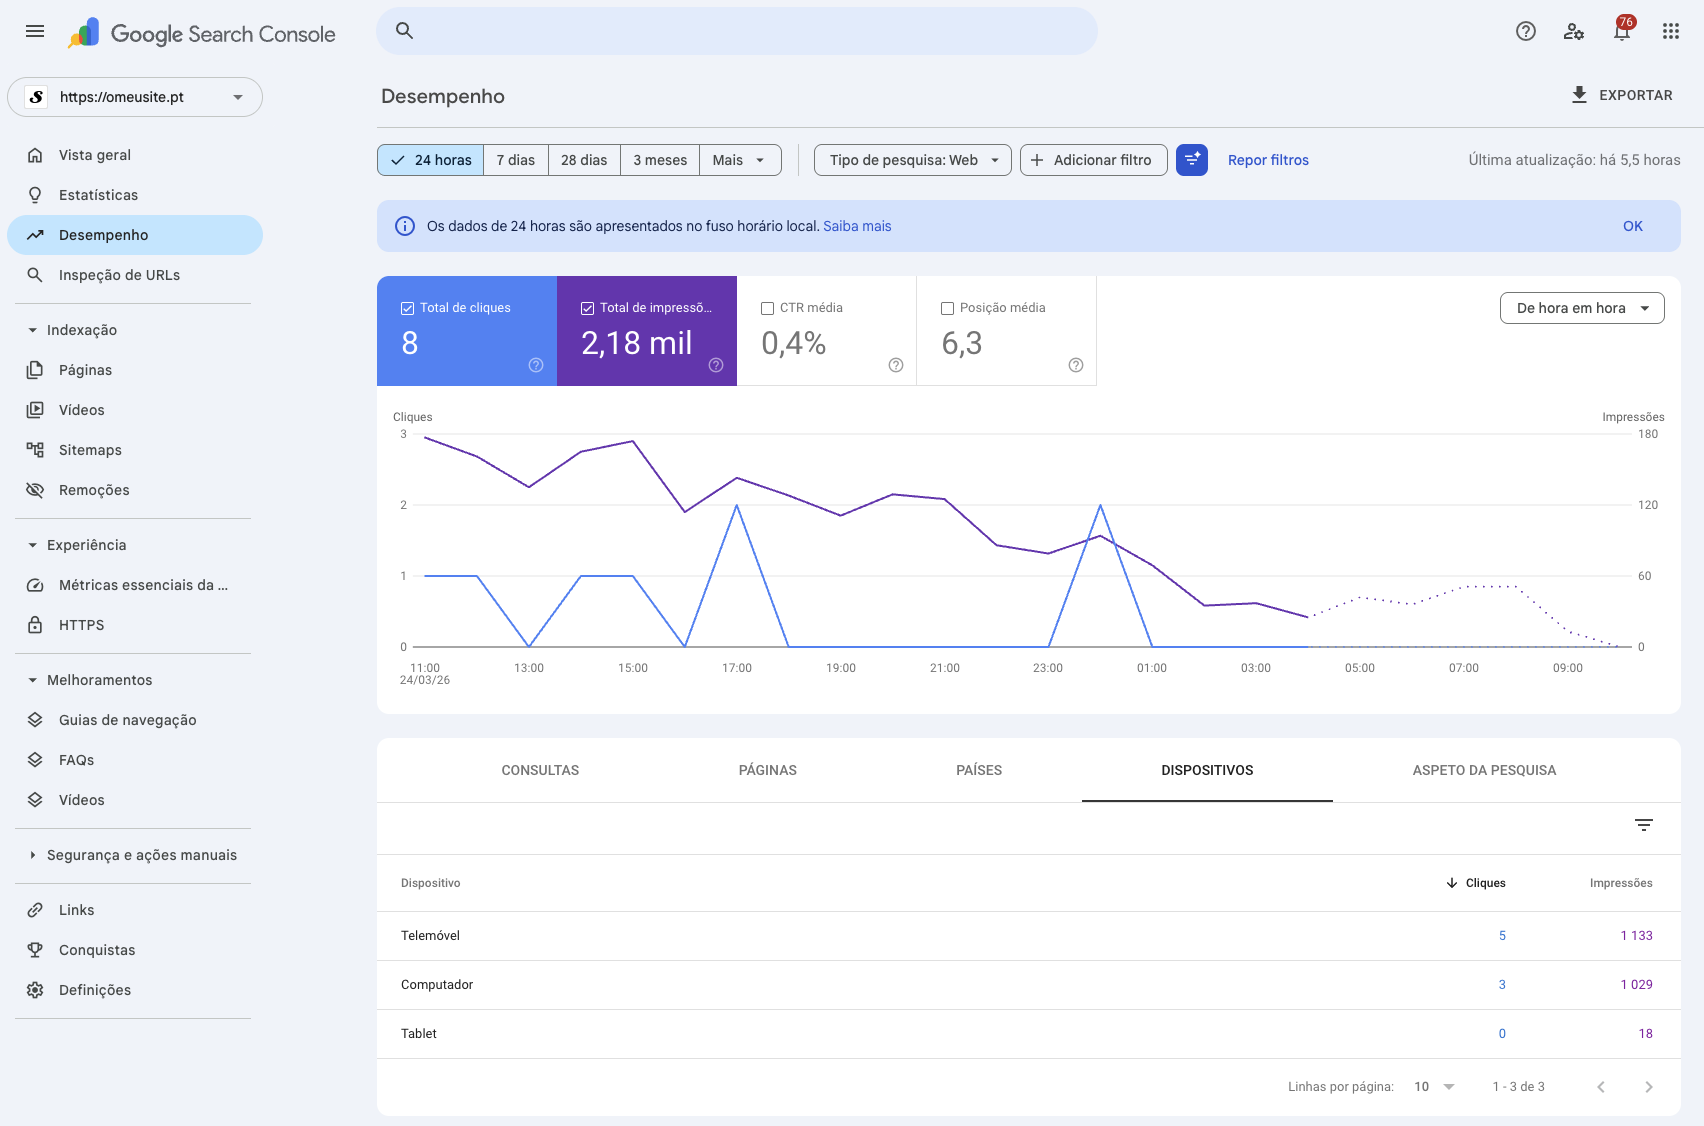Open Métricas essenciais da Web item
Screen dimensions: 1704x1126
135,585
